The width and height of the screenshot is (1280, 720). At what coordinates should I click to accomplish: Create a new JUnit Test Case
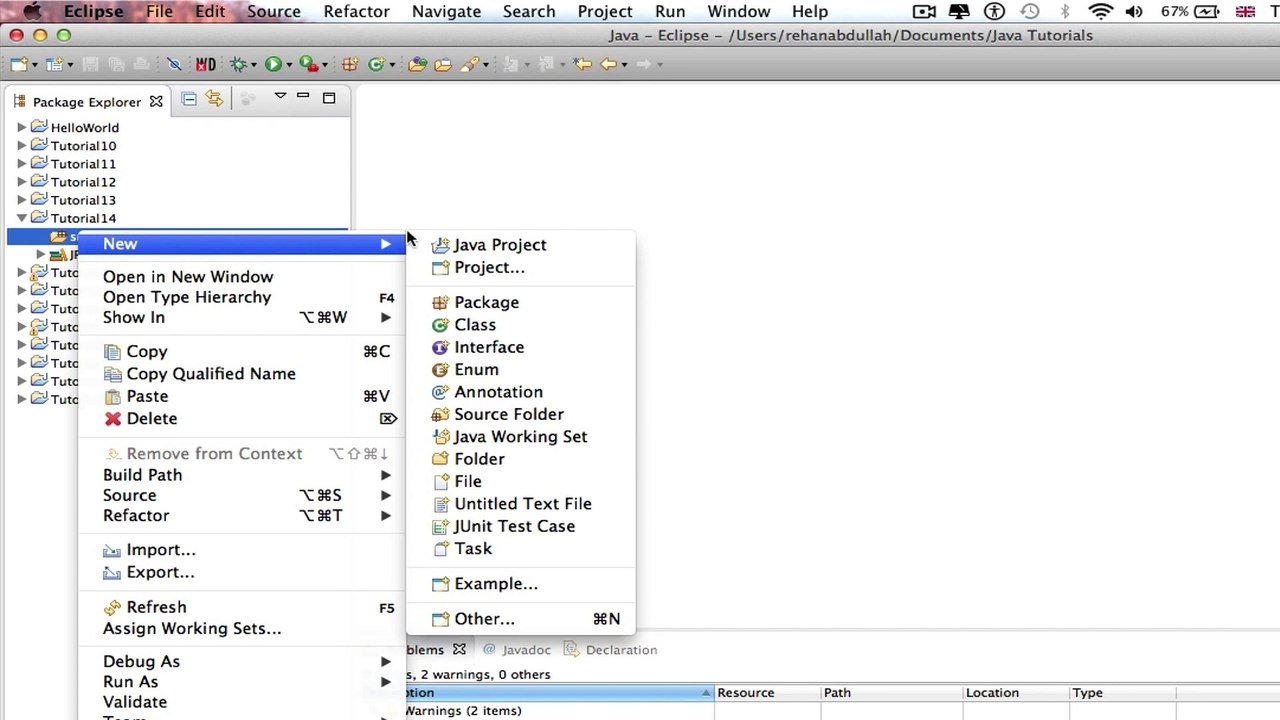[520, 526]
